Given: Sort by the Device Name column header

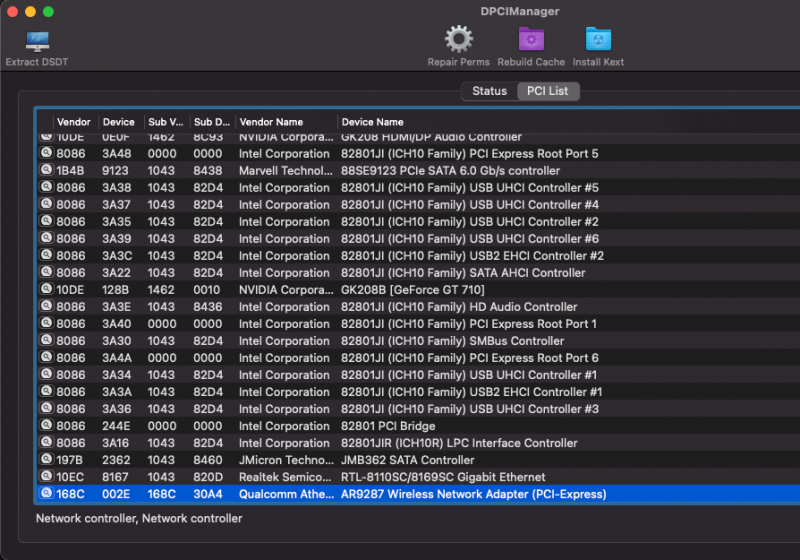Looking at the screenshot, I should [372, 122].
